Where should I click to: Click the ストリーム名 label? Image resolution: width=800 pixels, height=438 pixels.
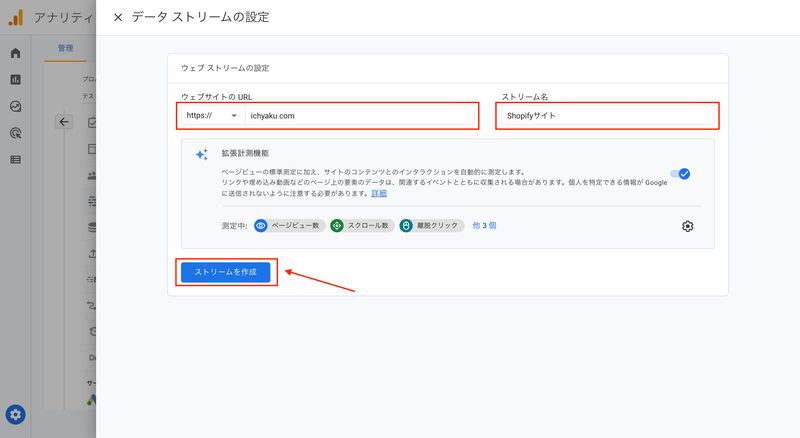[x=524, y=96]
